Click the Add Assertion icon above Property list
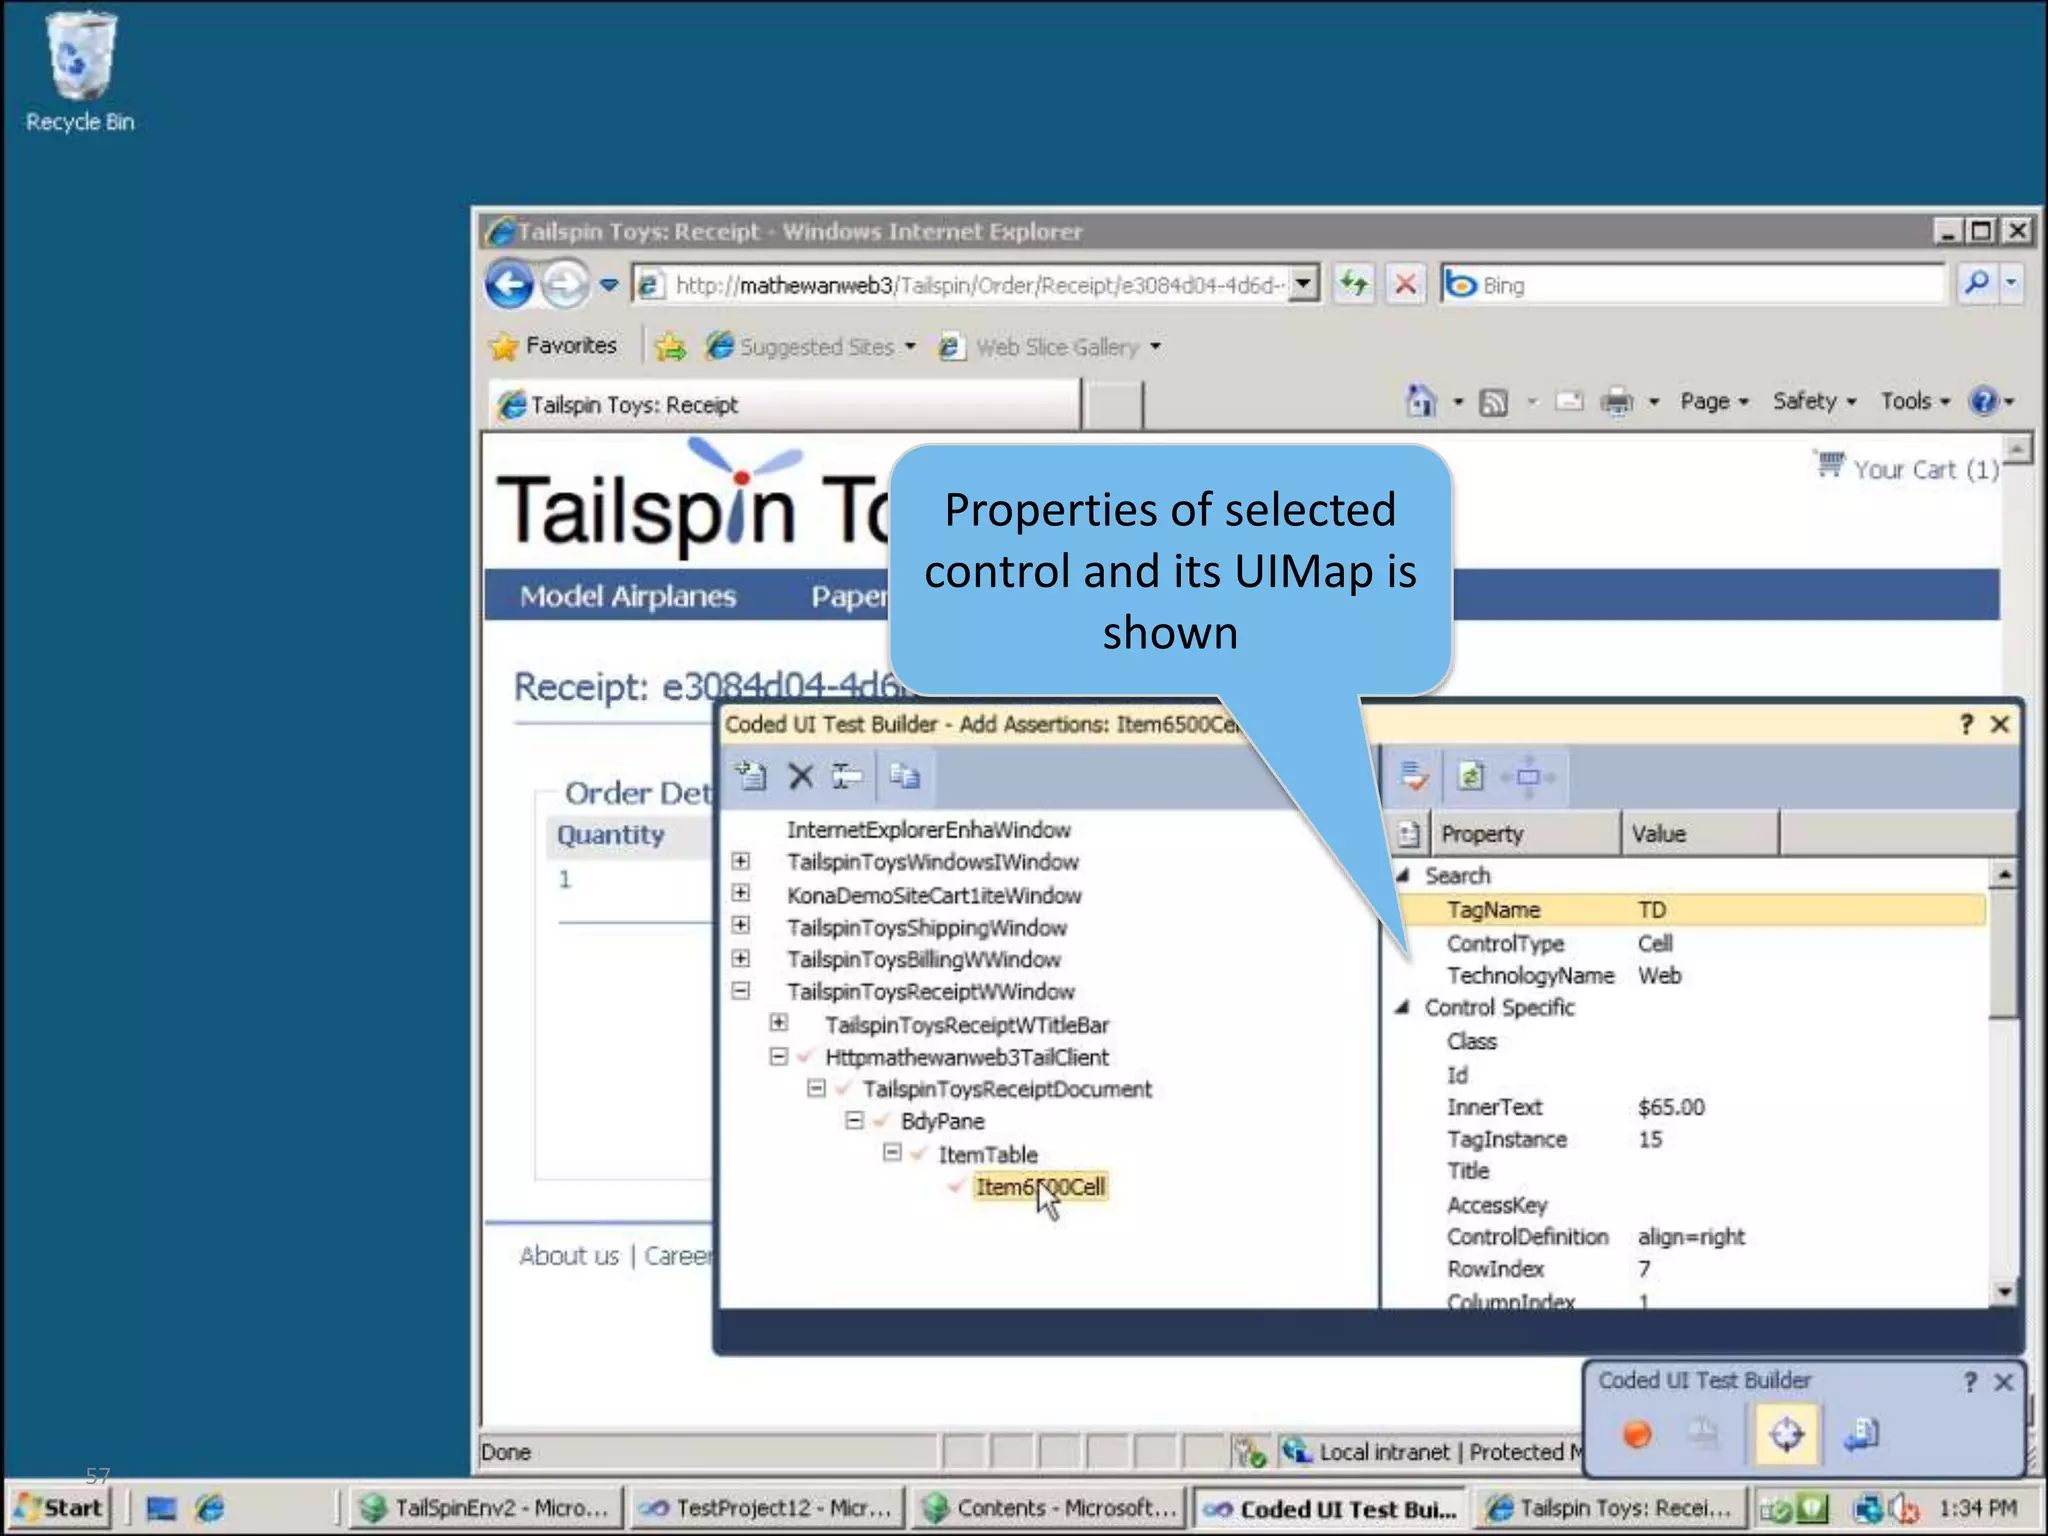 tap(1414, 776)
